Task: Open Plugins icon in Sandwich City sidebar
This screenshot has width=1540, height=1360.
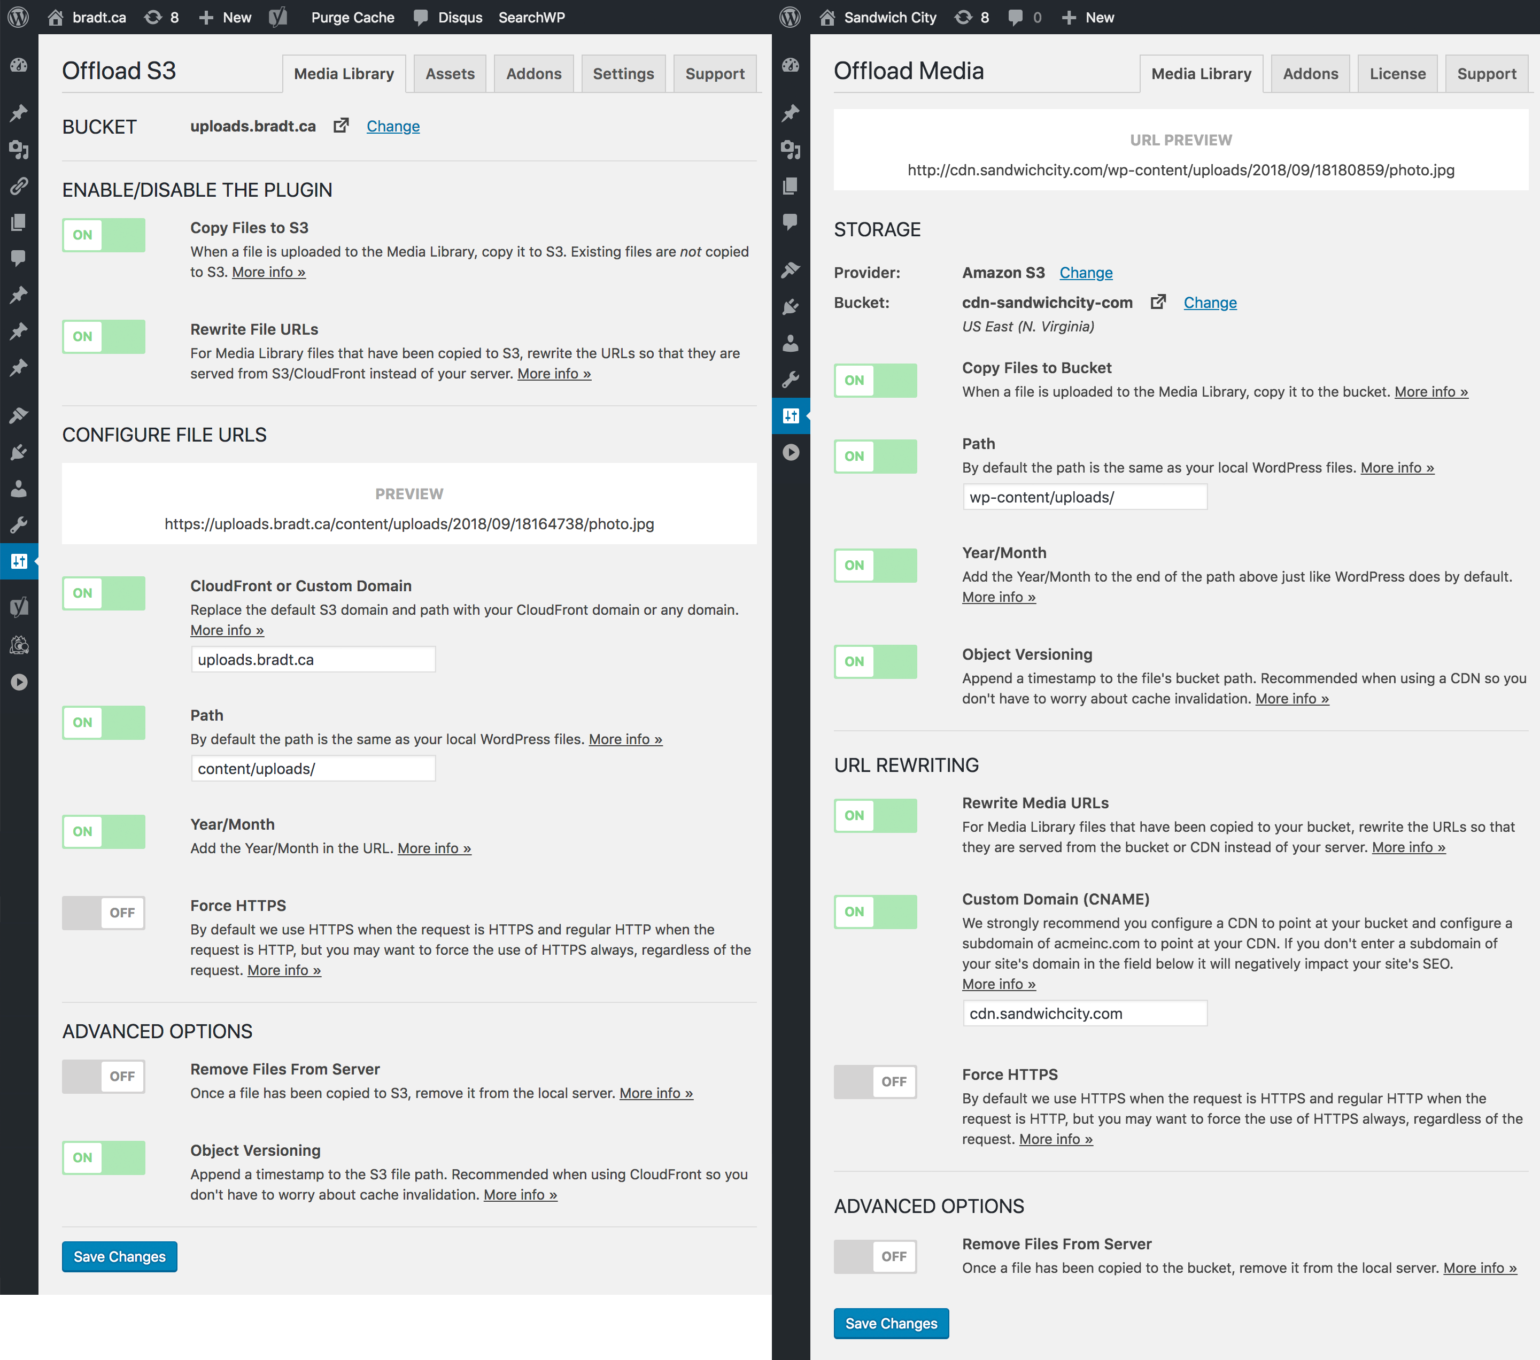Action: 790,307
